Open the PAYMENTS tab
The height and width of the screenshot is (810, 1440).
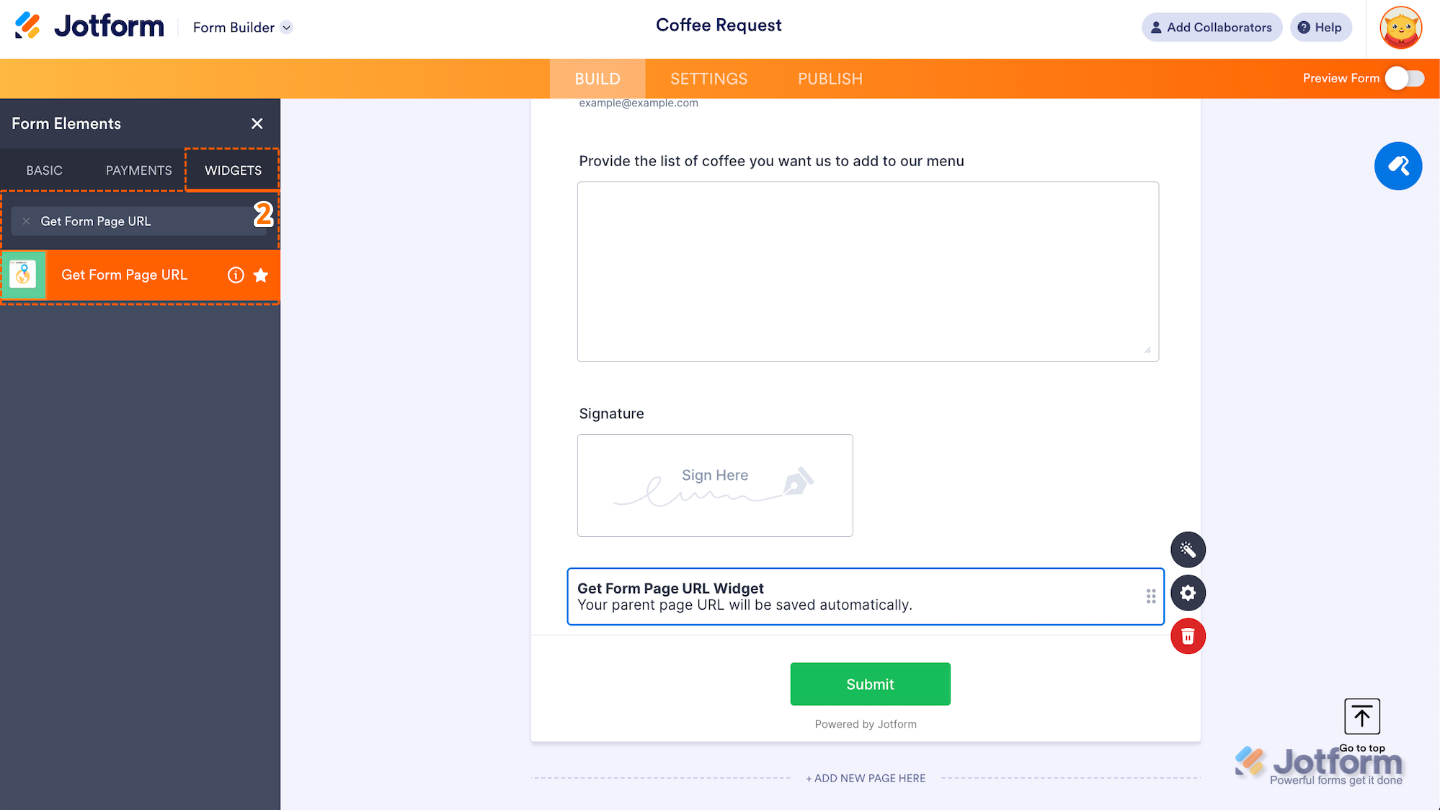137,170
